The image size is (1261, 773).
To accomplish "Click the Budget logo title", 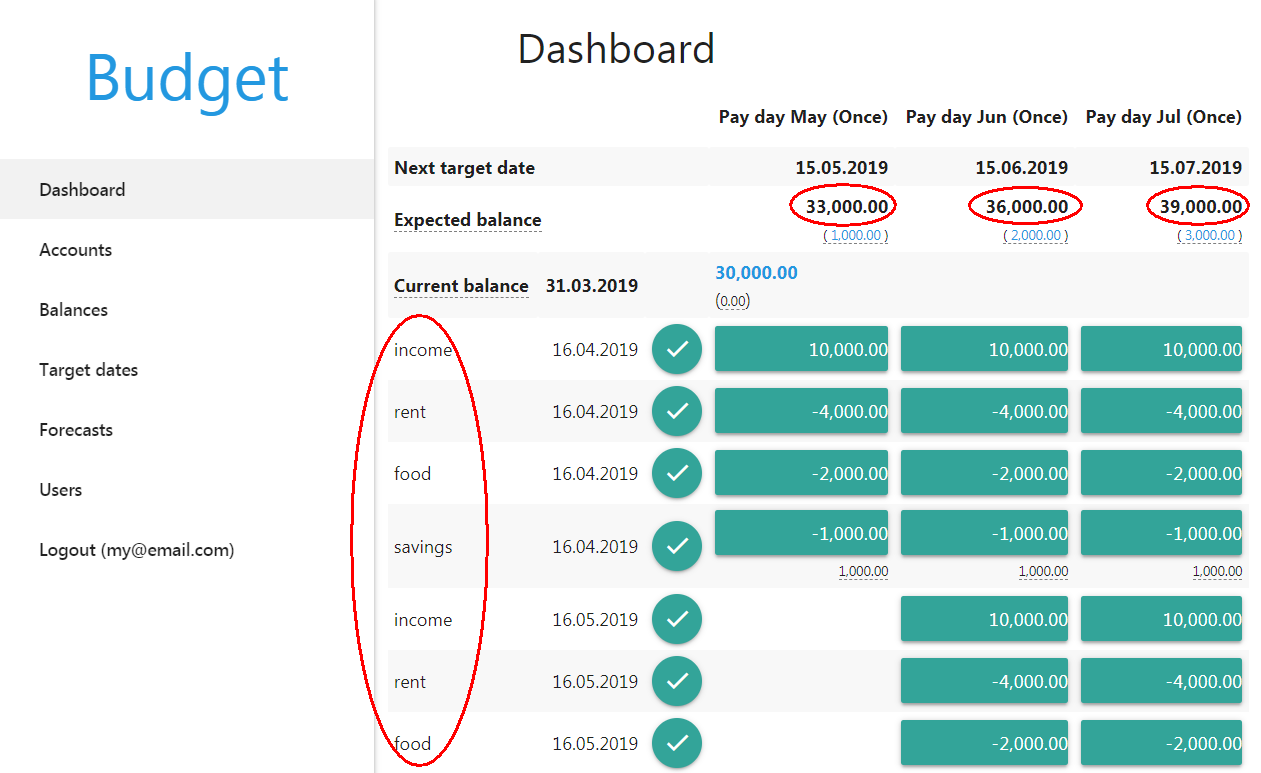I will click(x=187, y=78).
